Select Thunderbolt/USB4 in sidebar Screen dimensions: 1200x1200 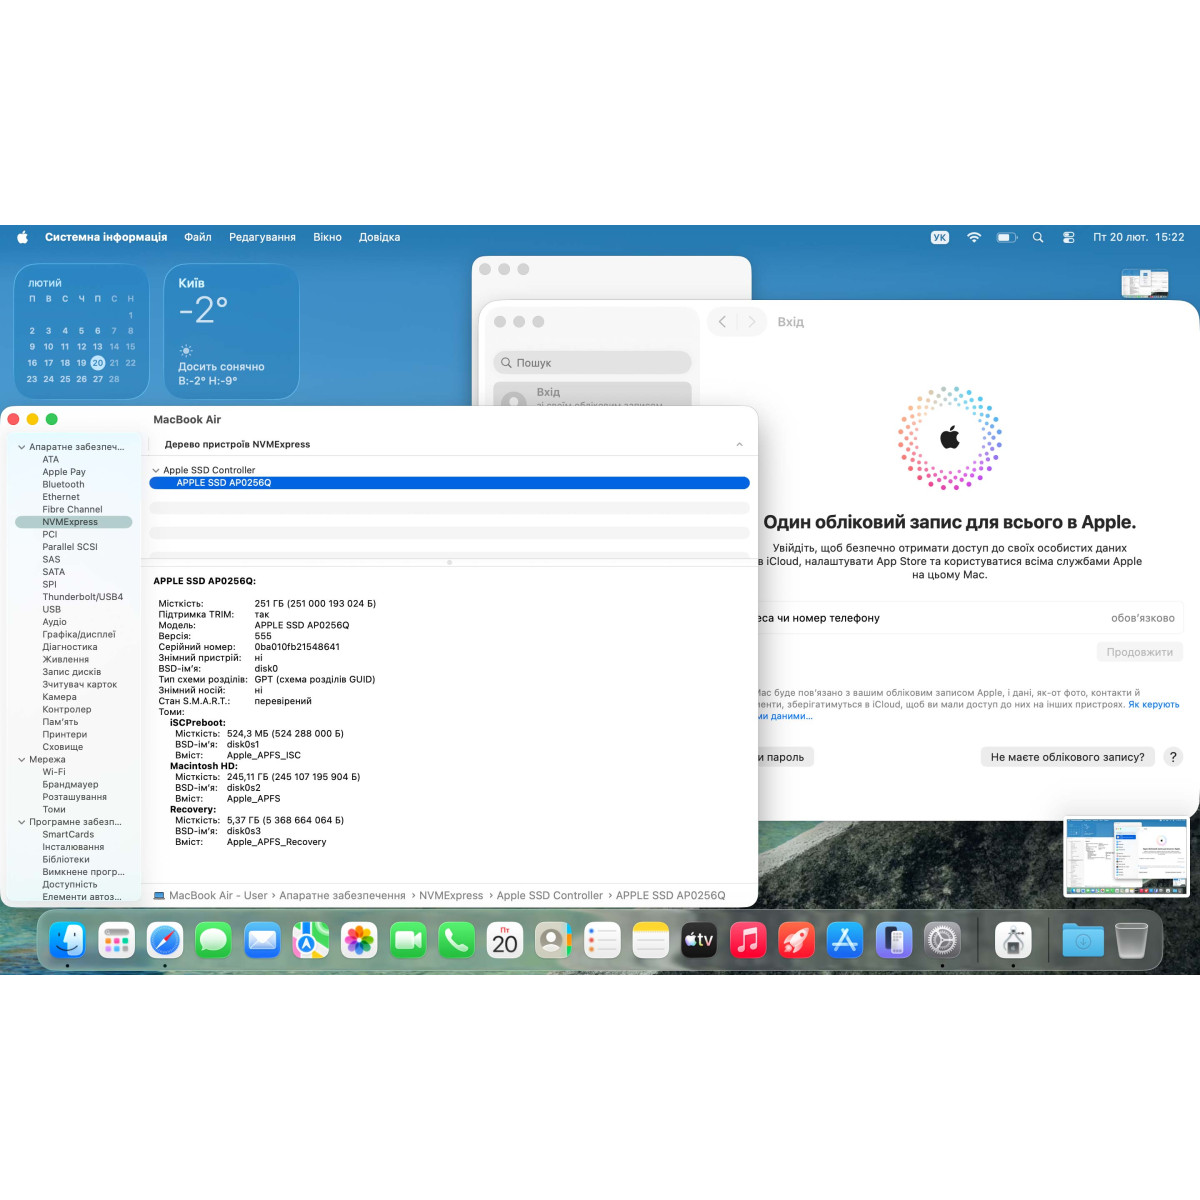tap(83, 597)
